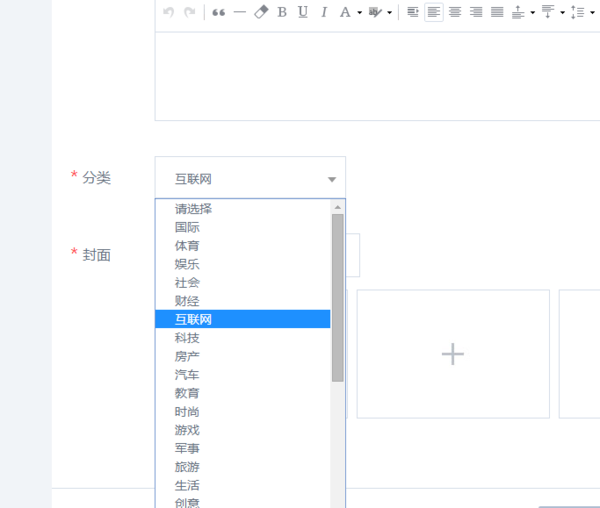Select 创意 from the category list
The image size is (600, 508).
tap(243, 501)
